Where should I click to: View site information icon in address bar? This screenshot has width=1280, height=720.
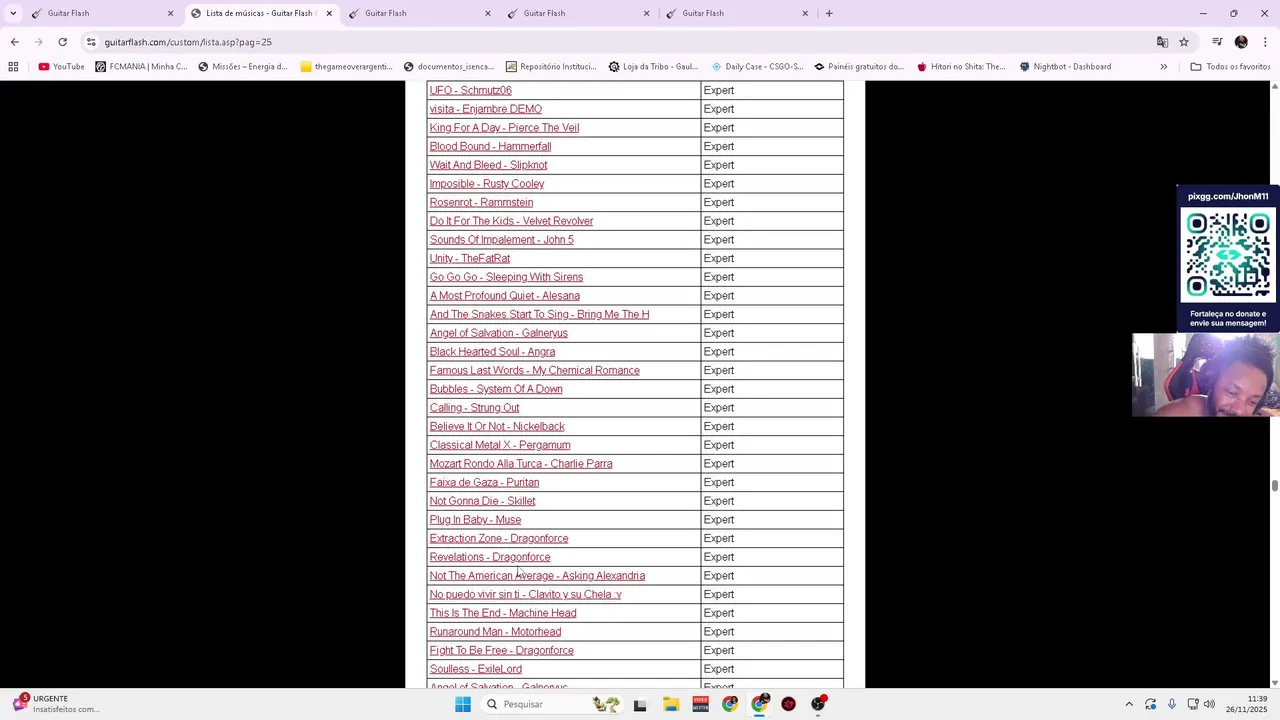[91, 42]
